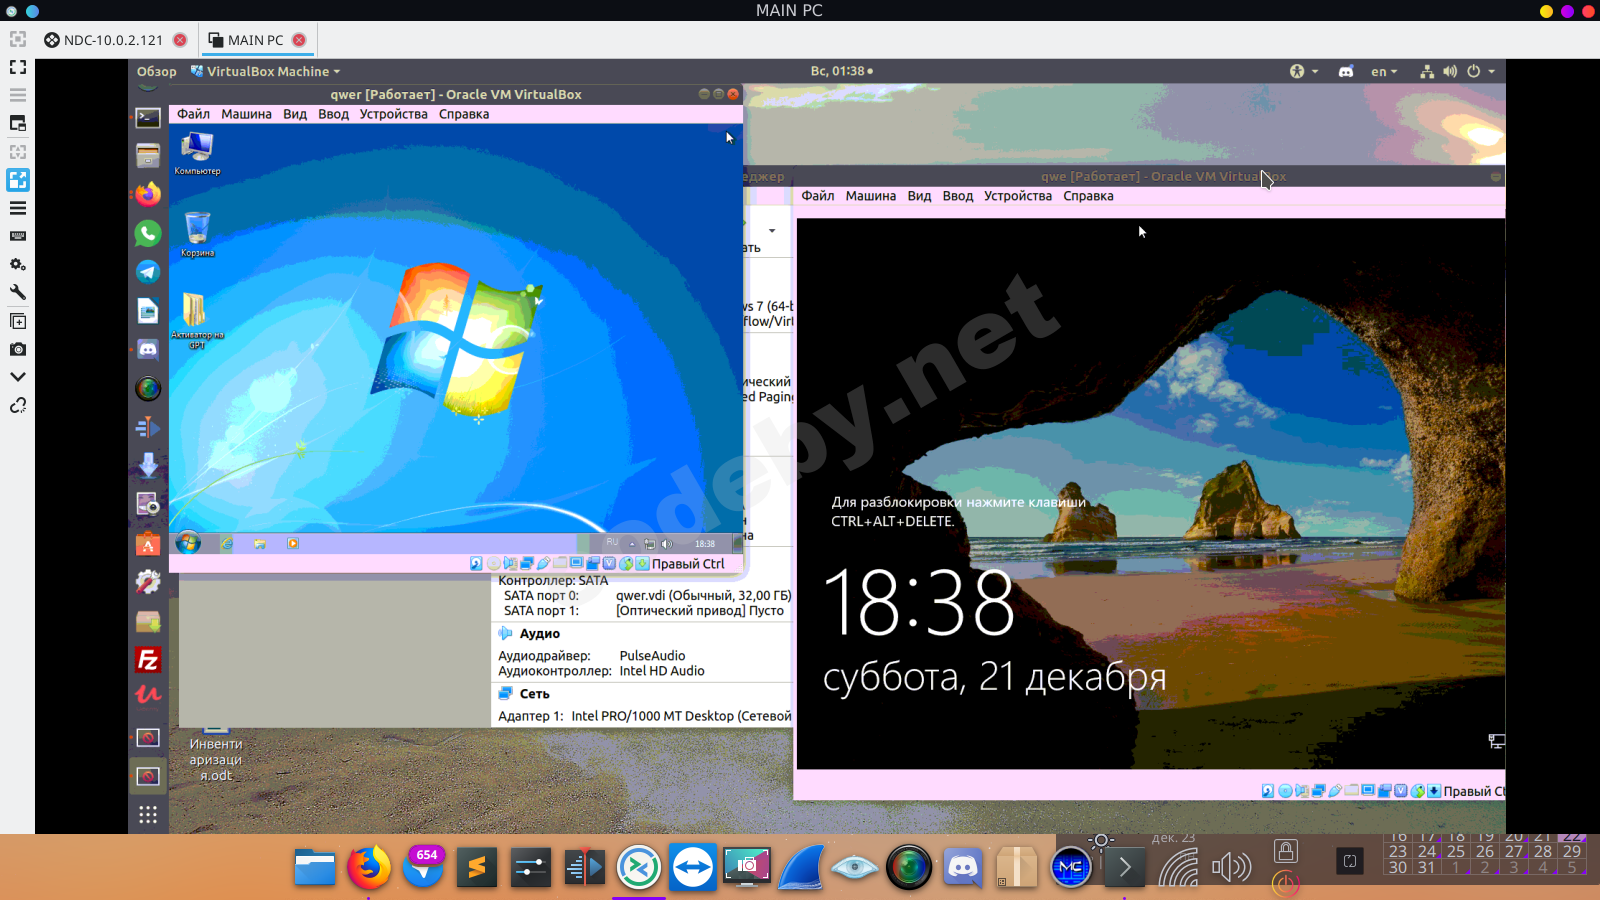Toggle the volume icon in bottom panel
1600x900 pixels.
(1231, 866)
